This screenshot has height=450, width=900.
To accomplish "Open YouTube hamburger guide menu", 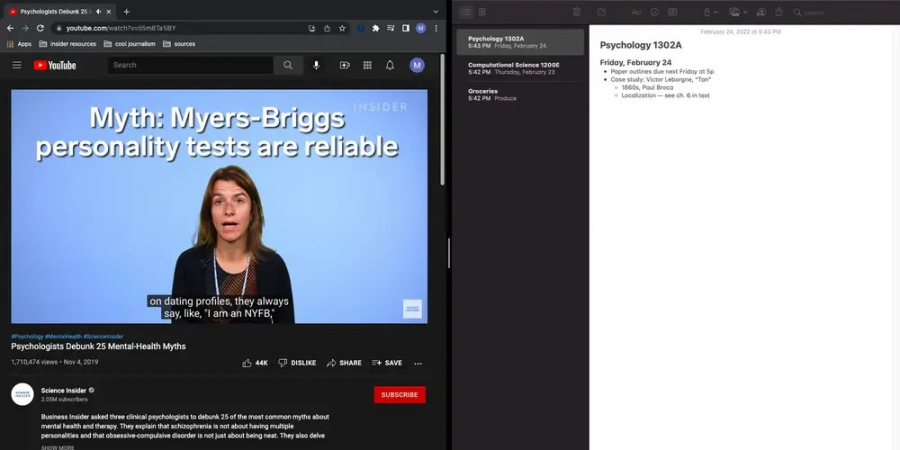I will [x=17, y=65].
